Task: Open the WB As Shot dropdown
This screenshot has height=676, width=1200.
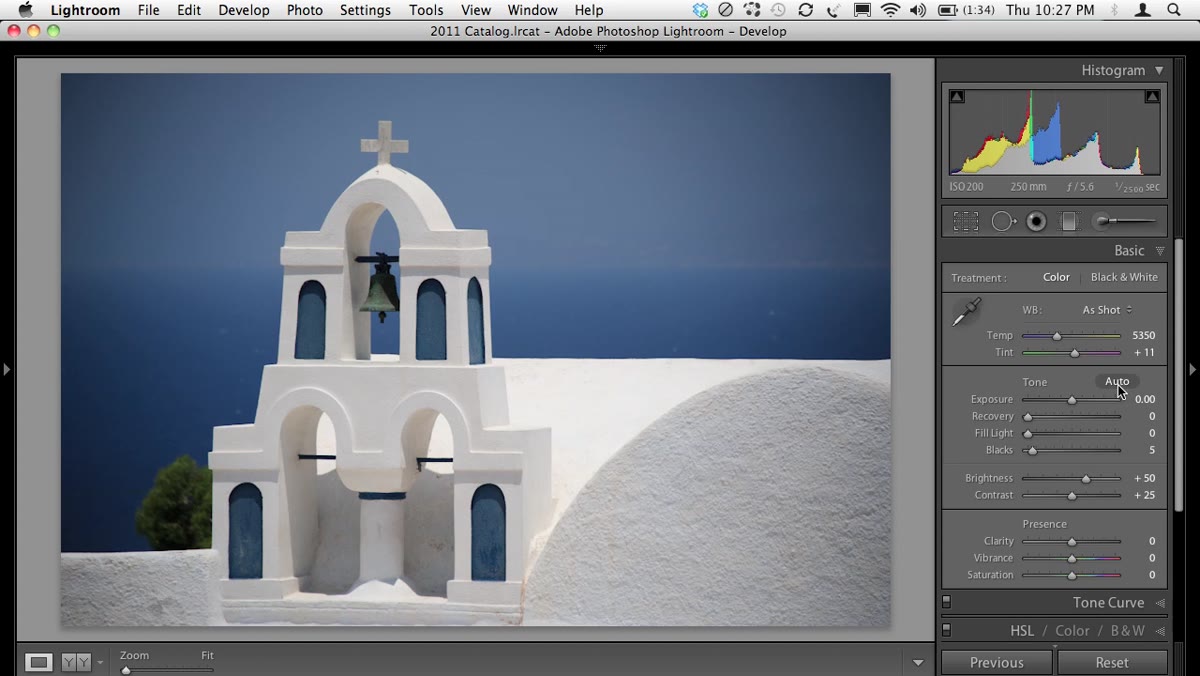Action: click(1107, 310)
